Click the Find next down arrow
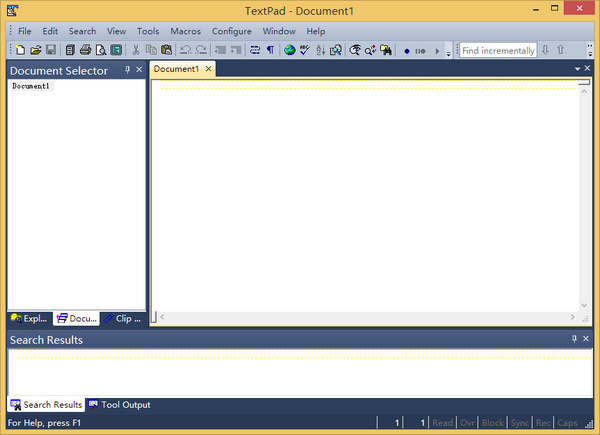The width and height of the screenshot is (600, 435). [x=546, y=50]
